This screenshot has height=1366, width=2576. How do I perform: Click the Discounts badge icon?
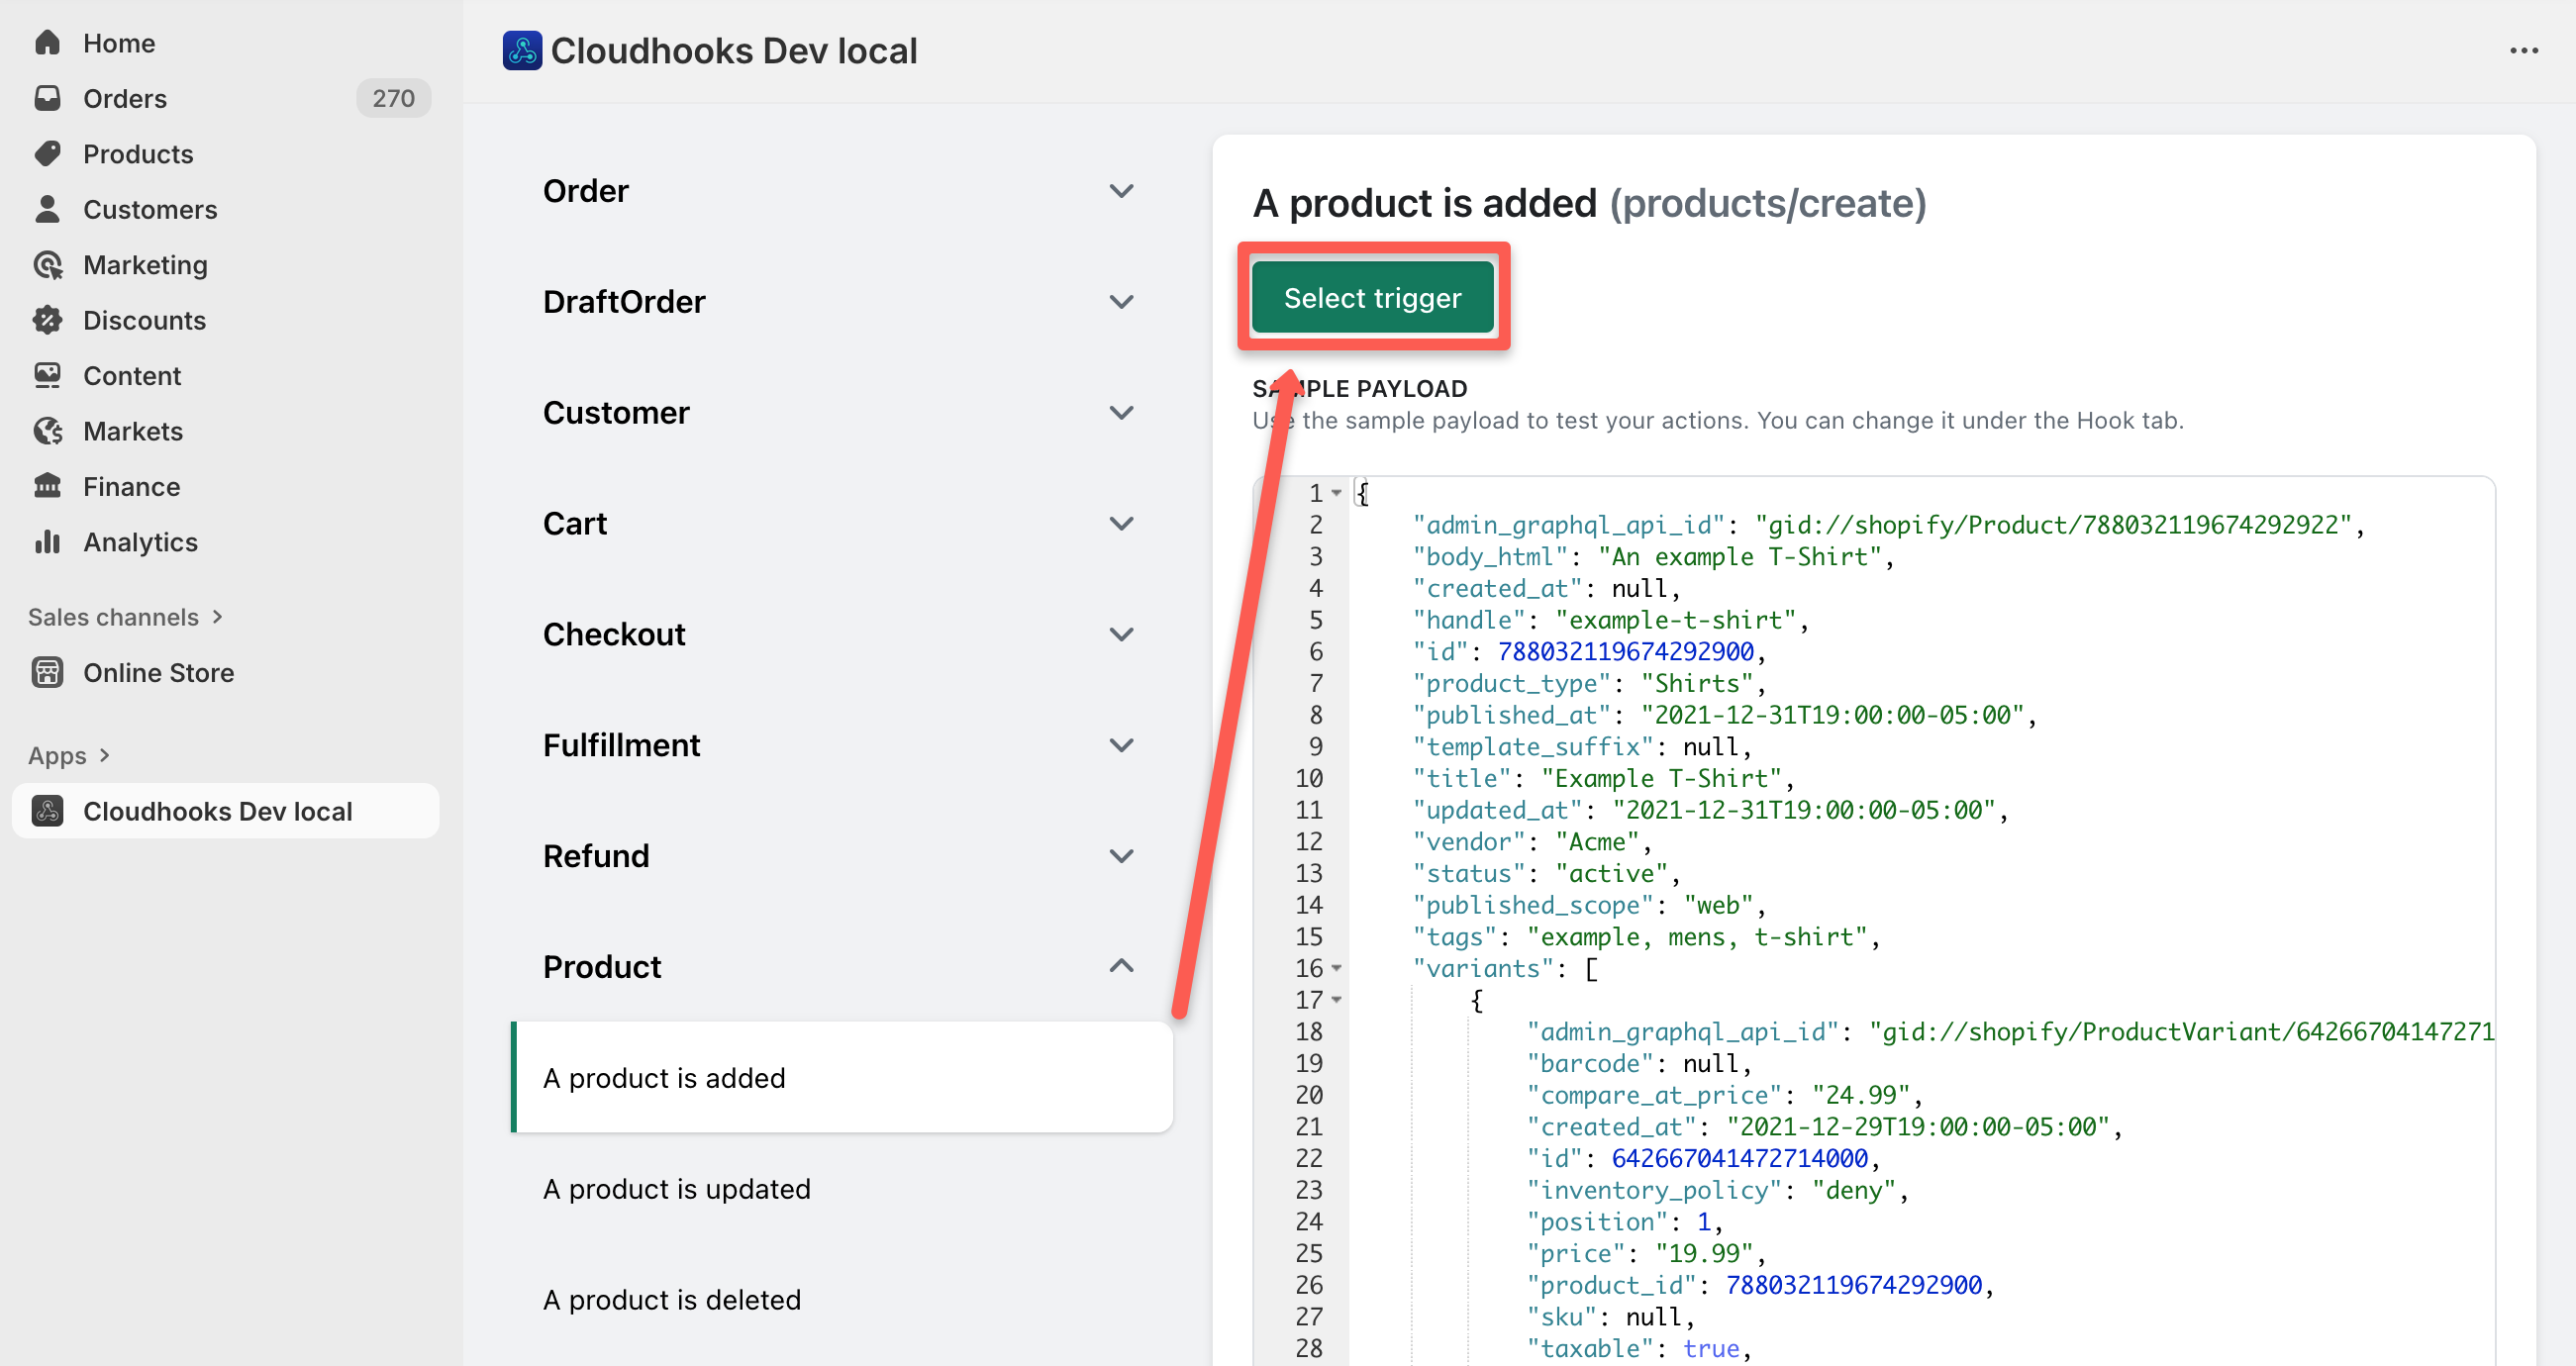[47, 320]
